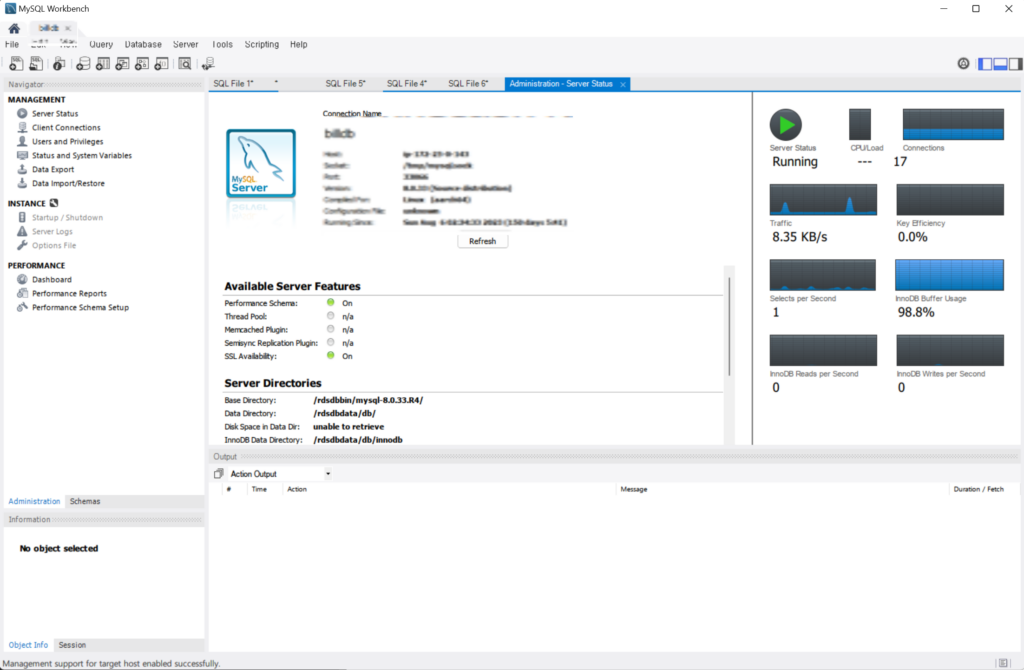This screenshot has height=670, width=1024.
Task: Open the File menu
Action: click(x=12, y=44)
